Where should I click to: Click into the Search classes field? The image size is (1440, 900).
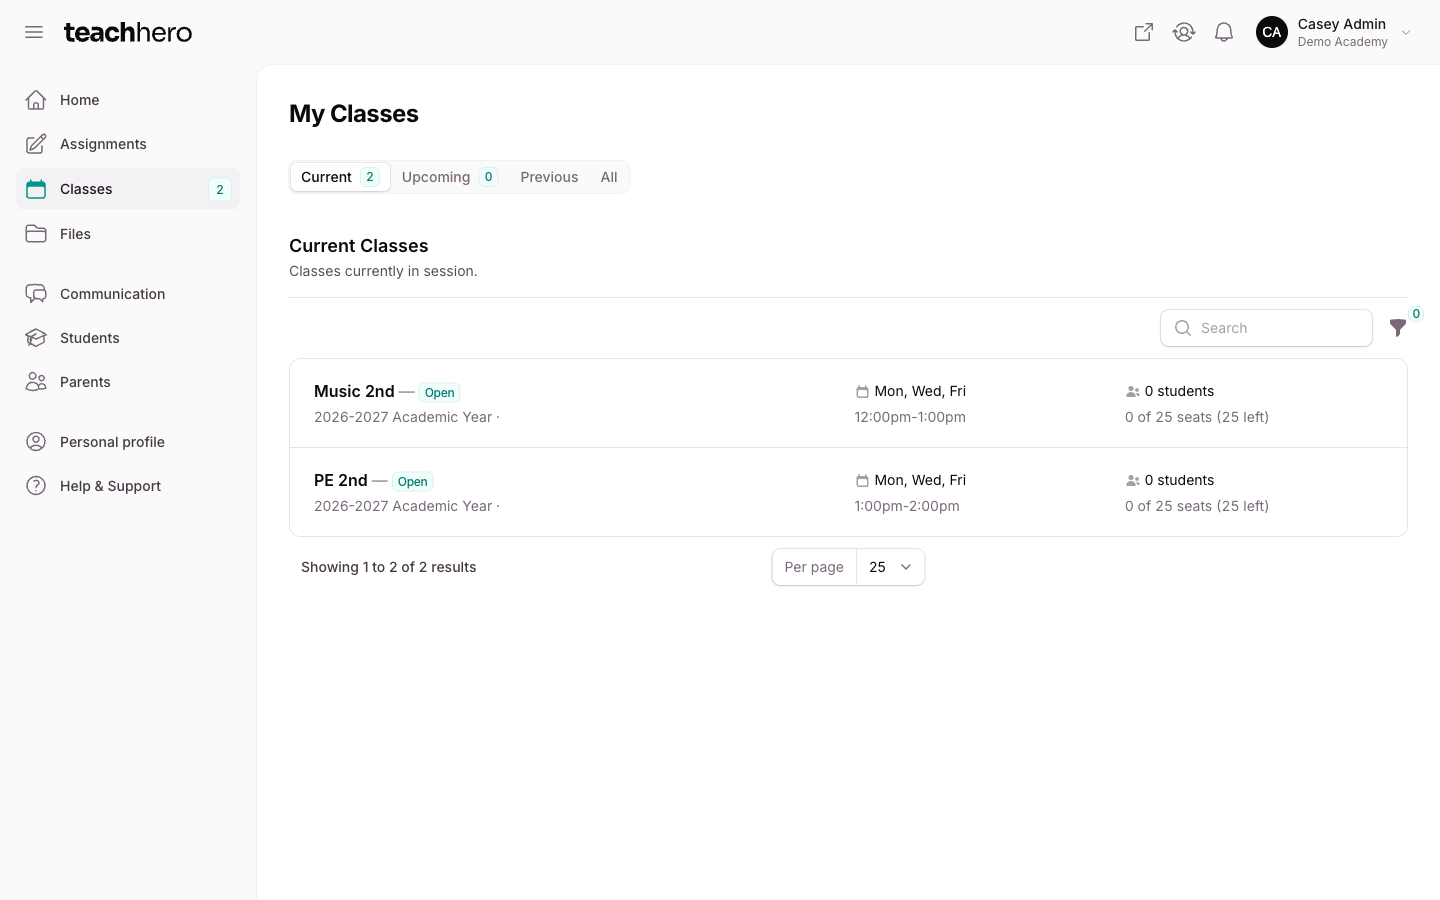1266,328
